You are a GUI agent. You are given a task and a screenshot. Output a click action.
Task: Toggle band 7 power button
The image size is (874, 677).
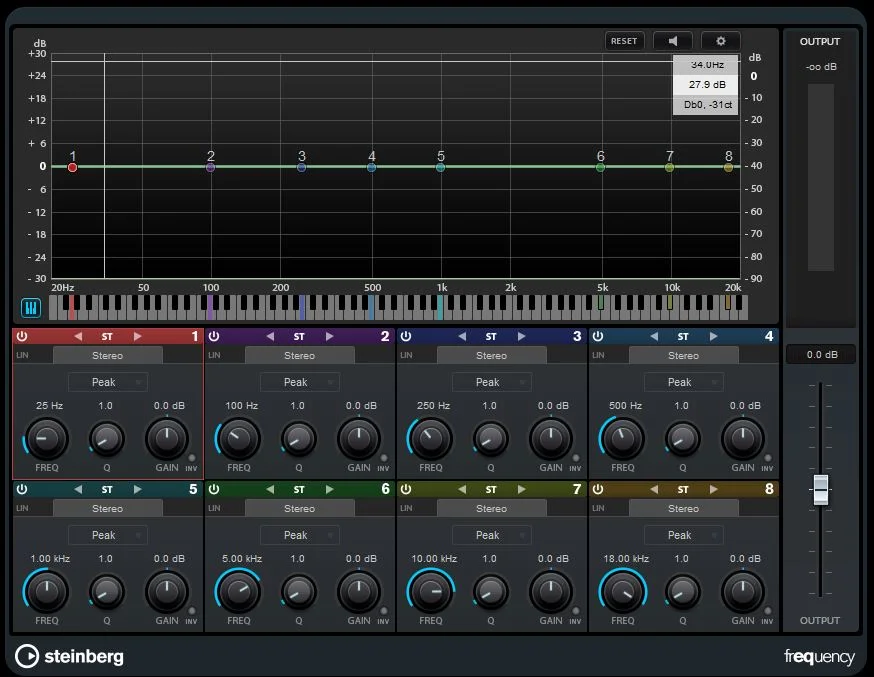406,489
